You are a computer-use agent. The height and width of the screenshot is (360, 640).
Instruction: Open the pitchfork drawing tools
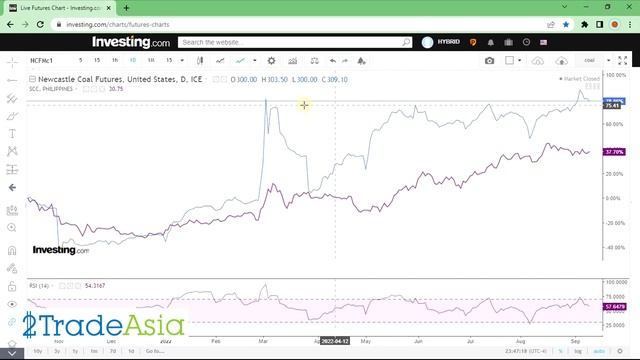[12, 98]
